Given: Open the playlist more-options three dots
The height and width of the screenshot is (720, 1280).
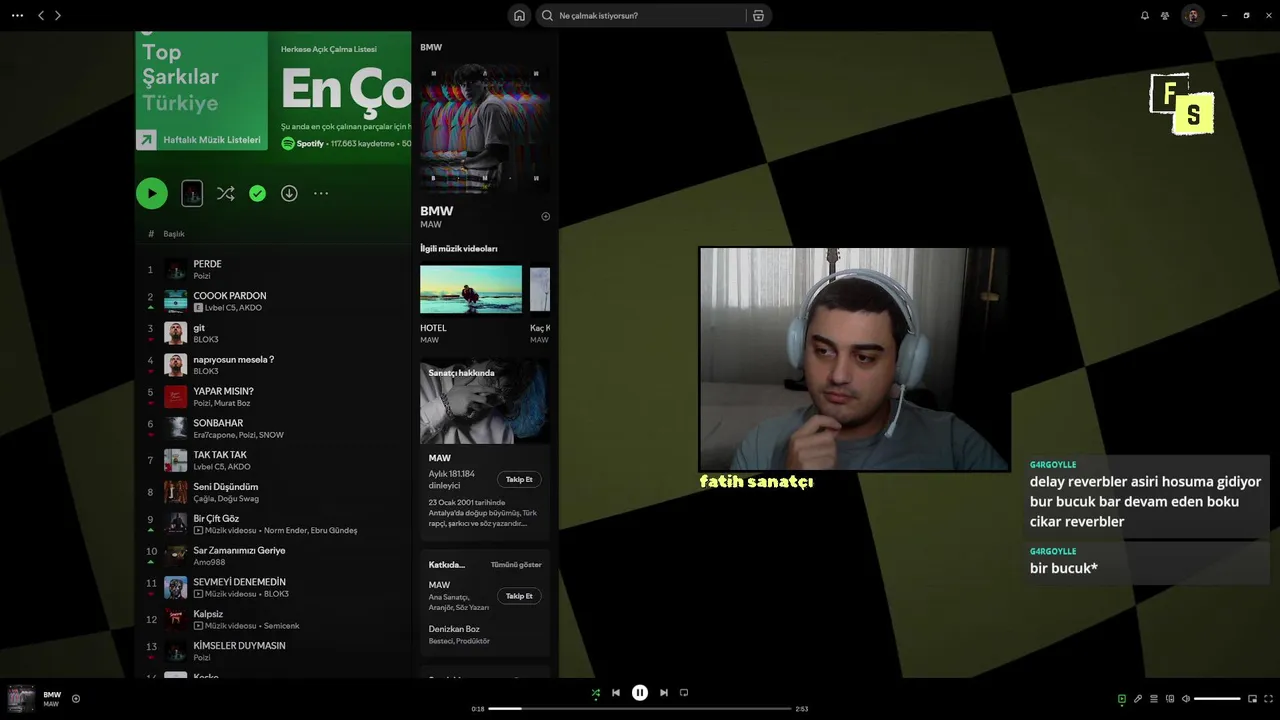Looking at the screenshot, I should coord(321,193).
